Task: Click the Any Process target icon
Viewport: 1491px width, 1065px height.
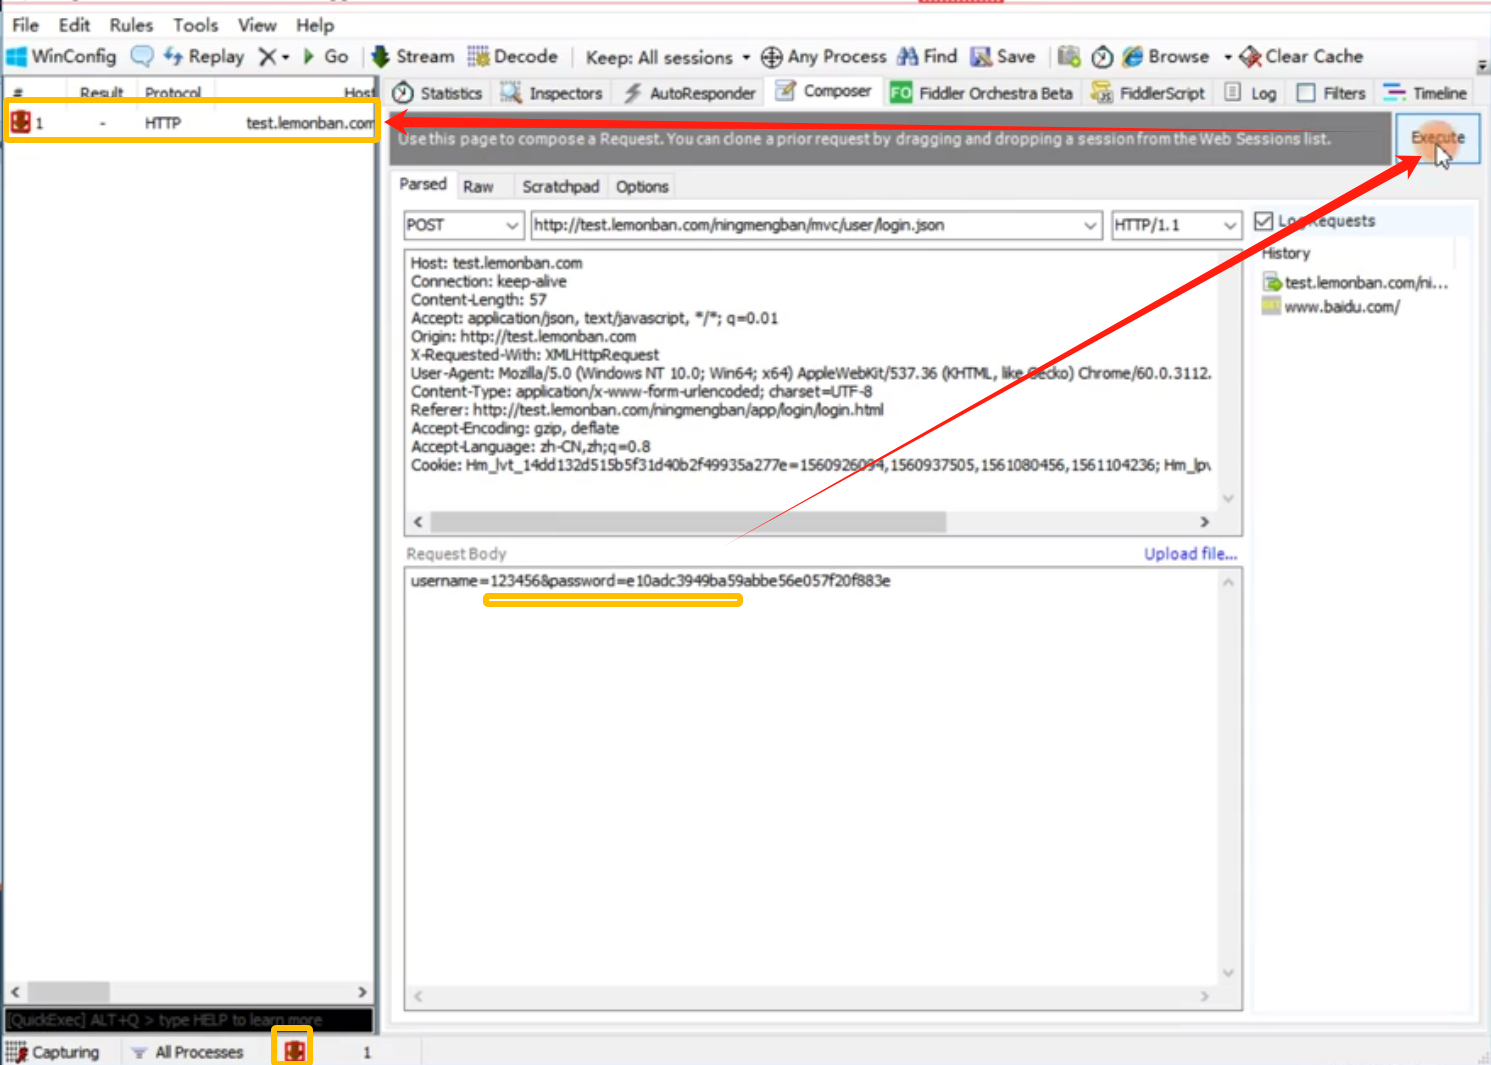Action: coord(771,57)
